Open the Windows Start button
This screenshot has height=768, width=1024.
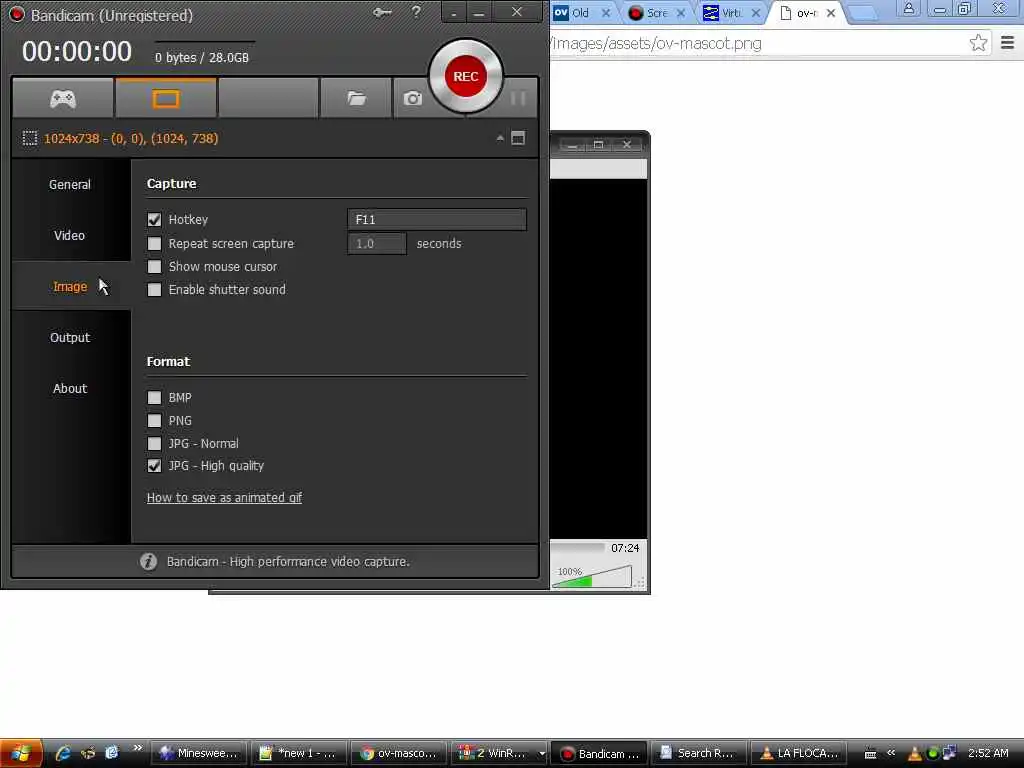tap(21, 753)
